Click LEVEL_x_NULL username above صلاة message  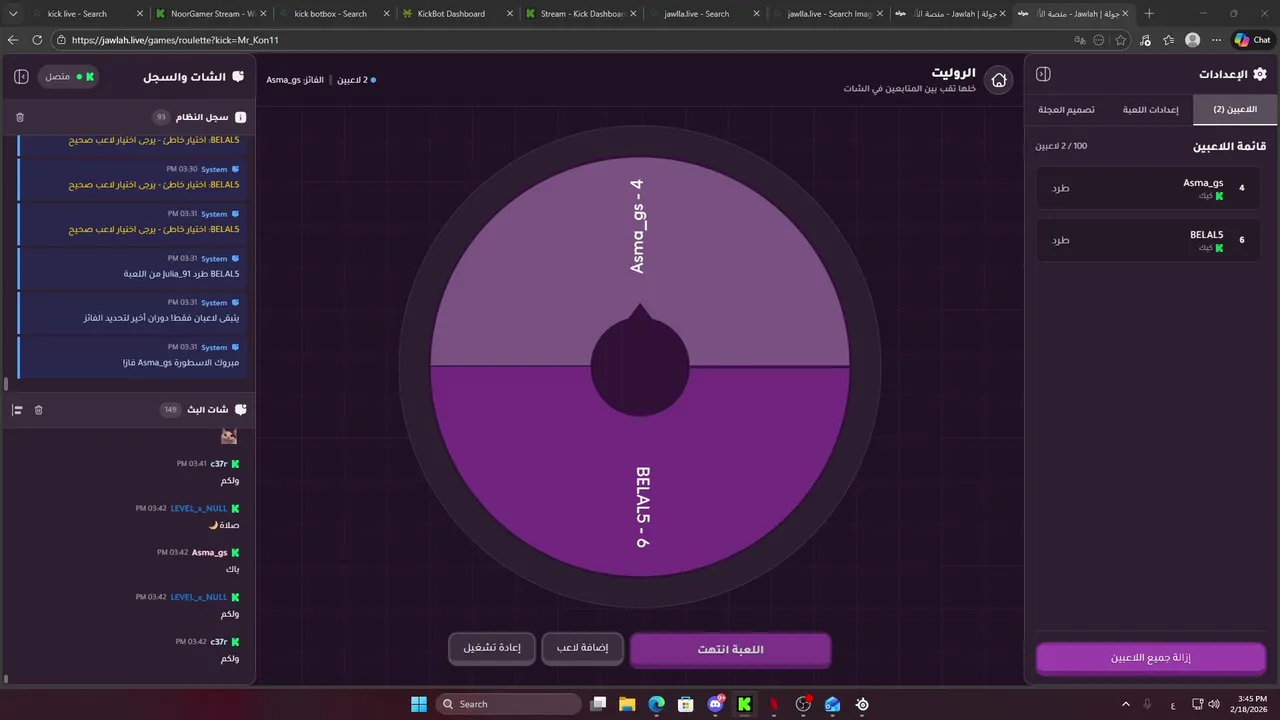click(199, 508)
